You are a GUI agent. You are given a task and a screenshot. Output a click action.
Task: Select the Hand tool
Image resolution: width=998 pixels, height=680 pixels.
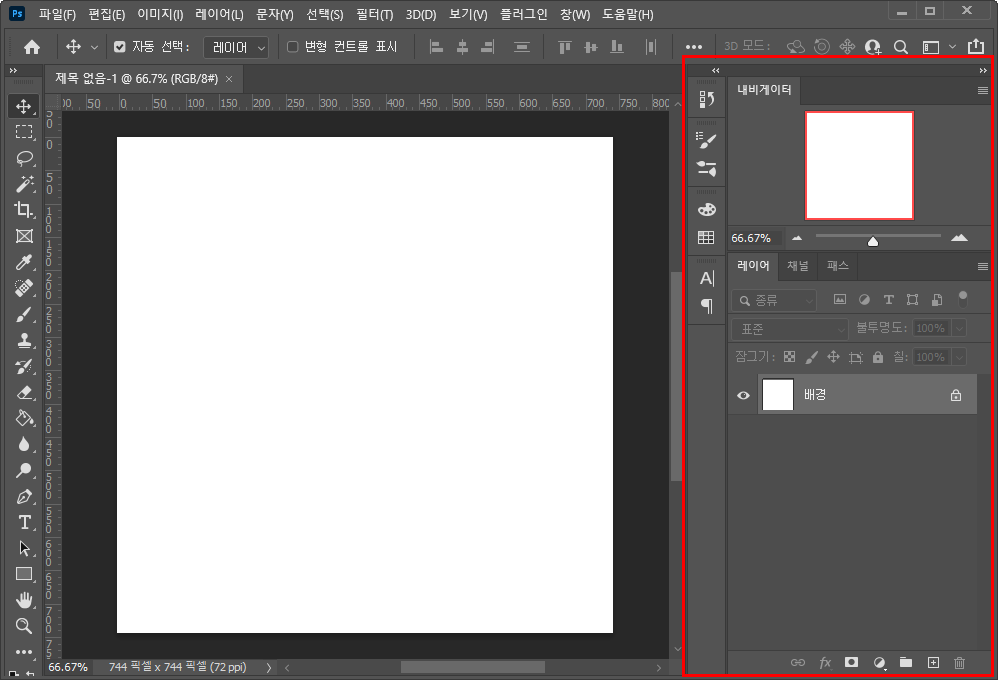click(x=24, y=600)
